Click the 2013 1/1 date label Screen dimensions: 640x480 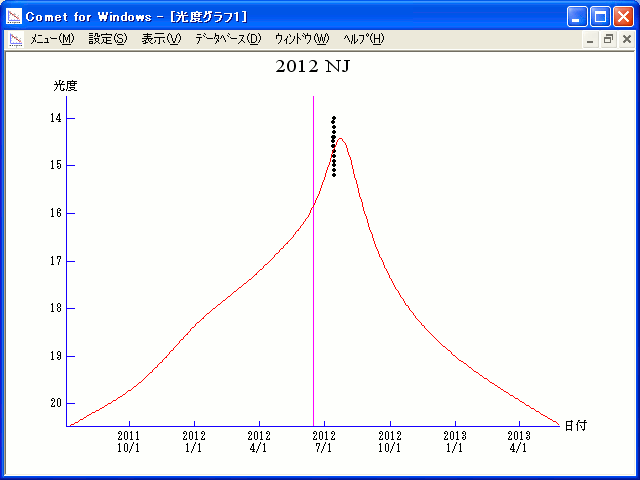tap(455, 442)
